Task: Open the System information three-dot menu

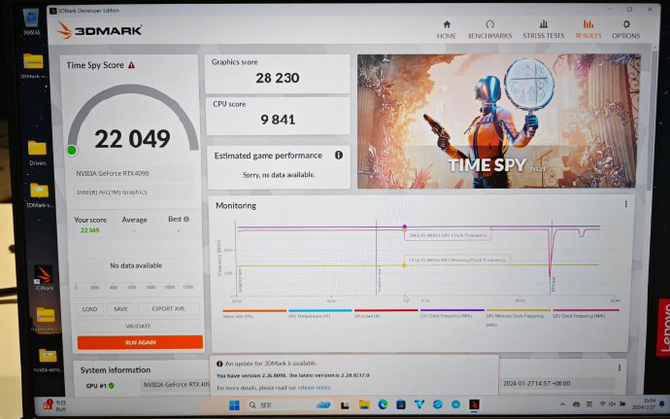Action: tap(619, 368)
